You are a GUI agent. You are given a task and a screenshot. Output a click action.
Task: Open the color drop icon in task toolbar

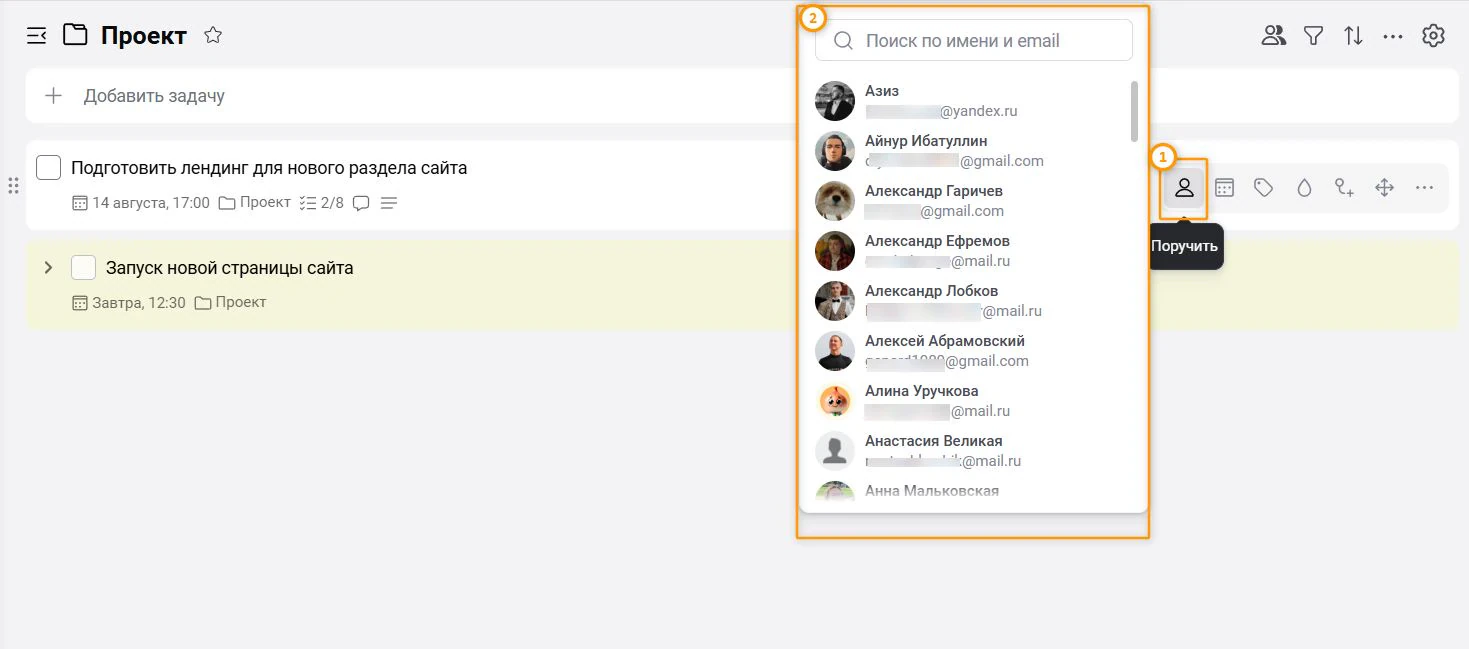pos(1304,188)
